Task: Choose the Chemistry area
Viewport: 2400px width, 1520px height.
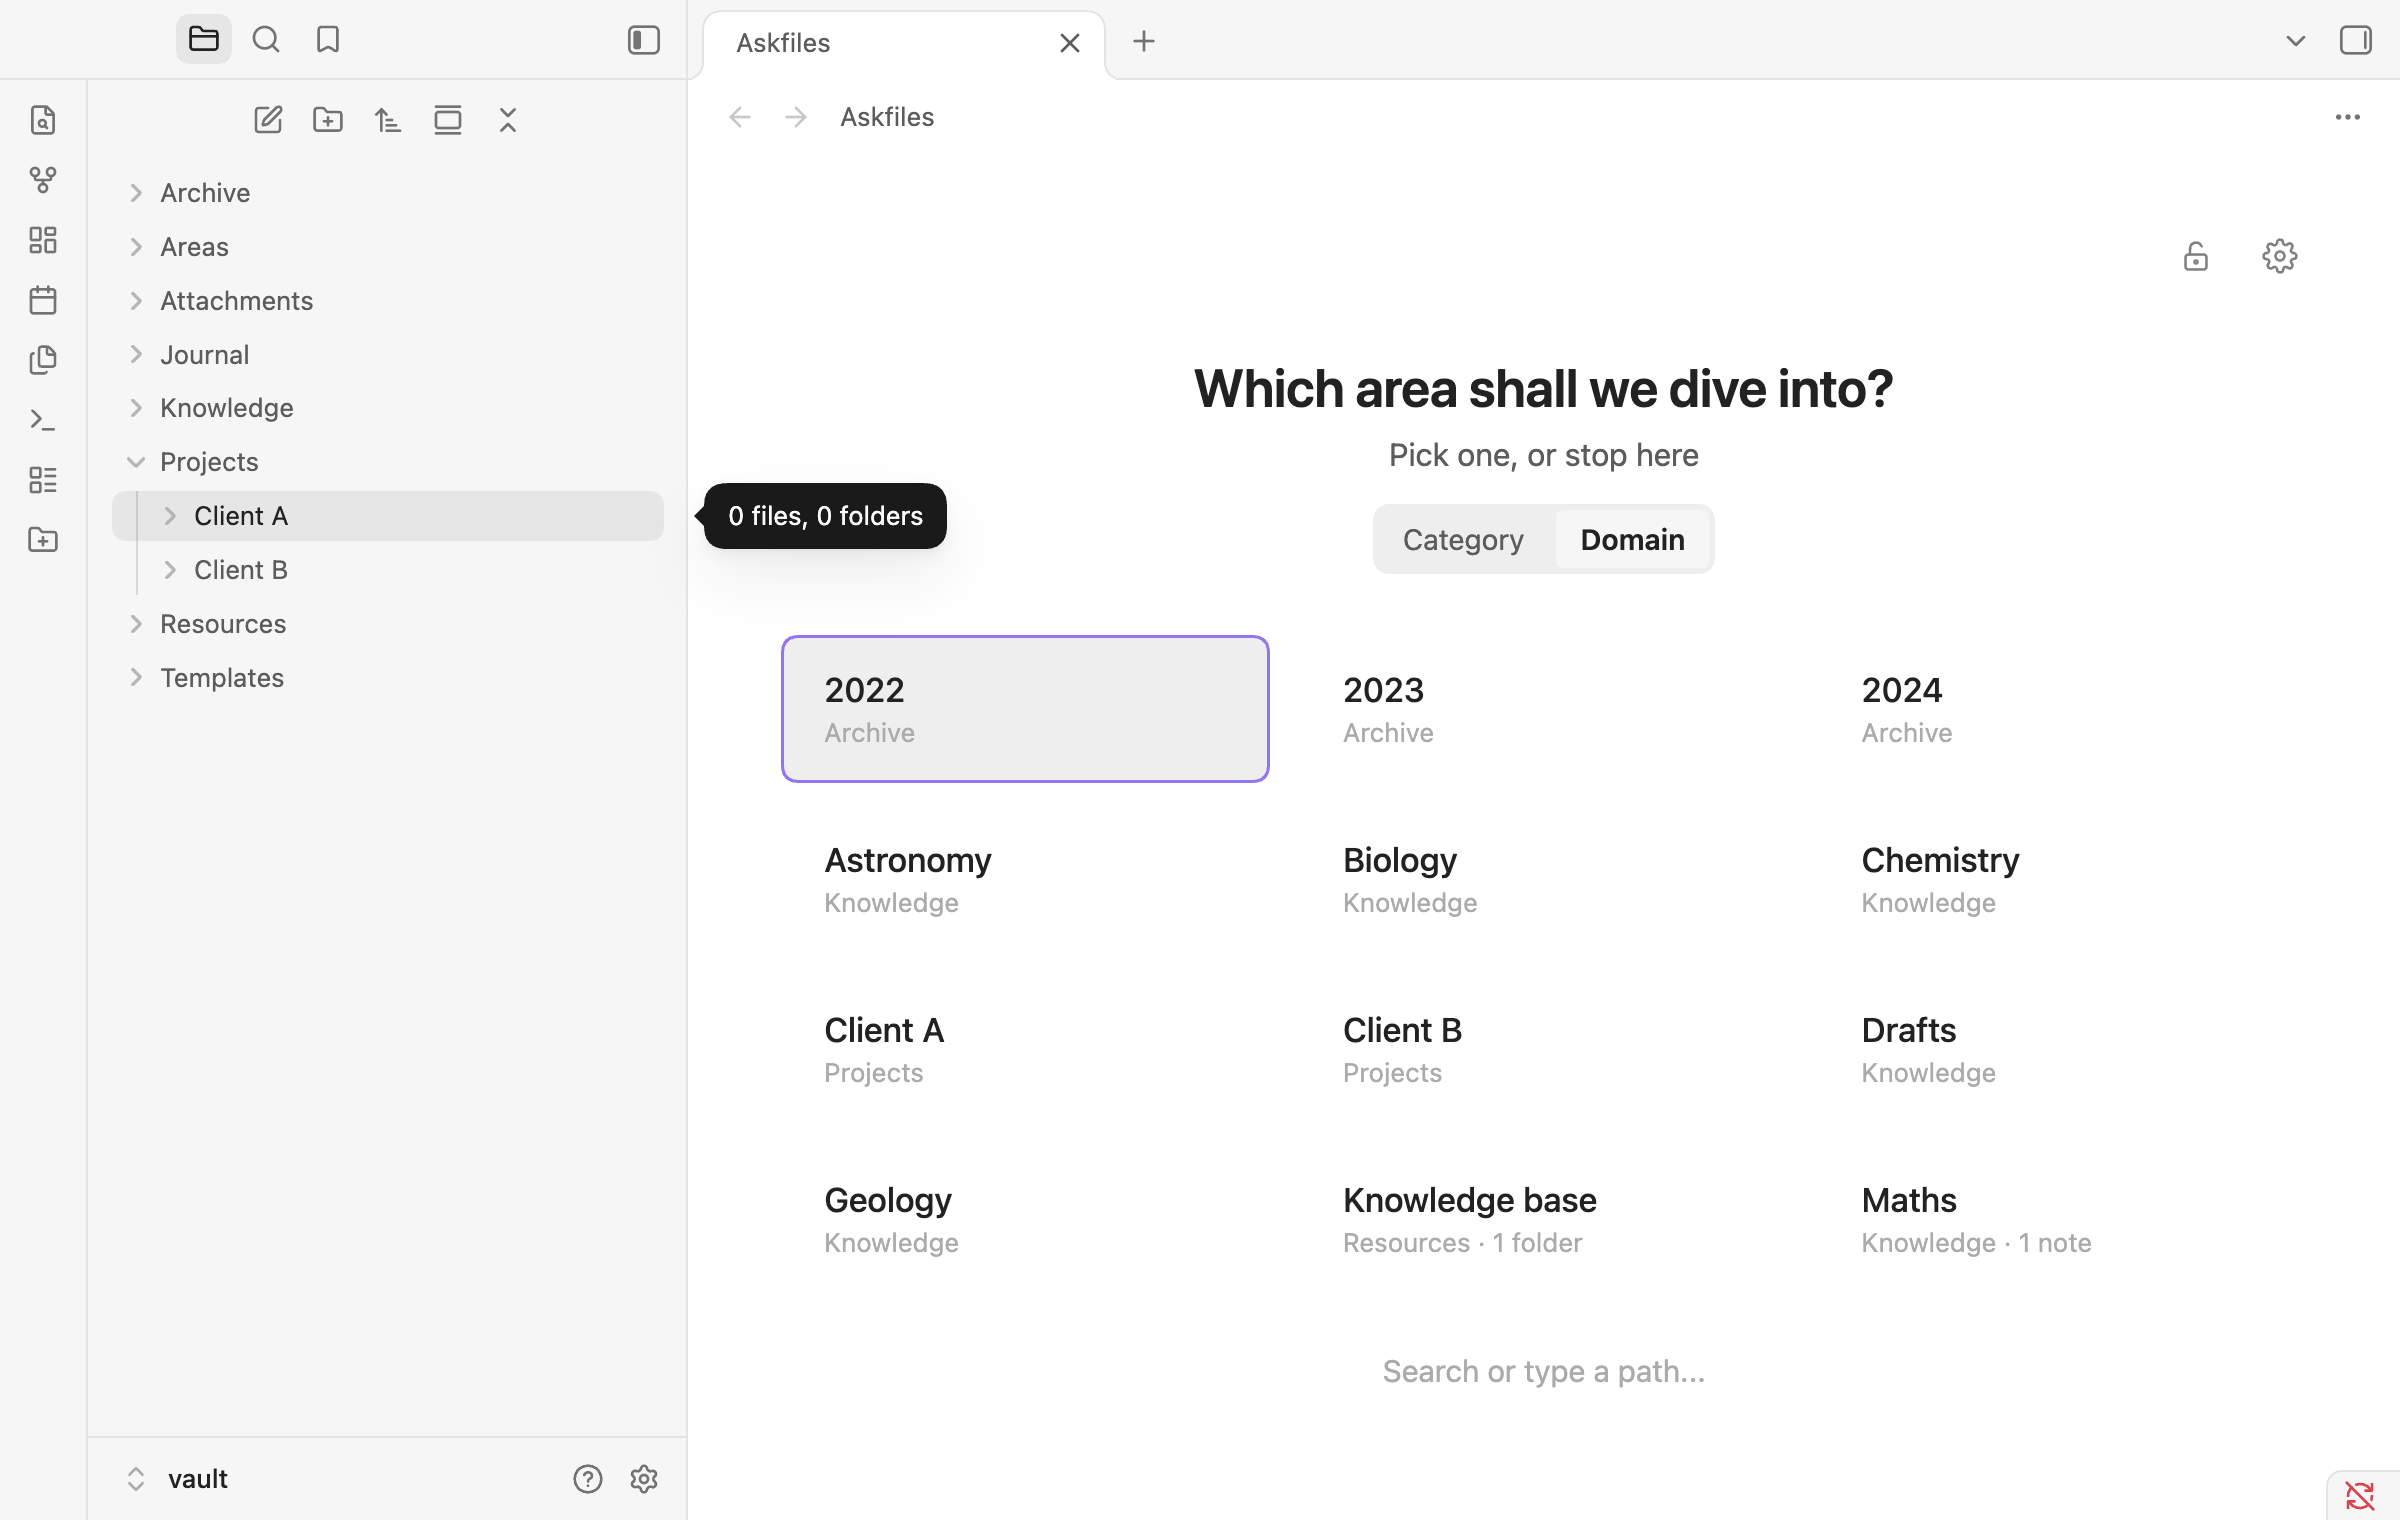Action: click(2062, 879)
